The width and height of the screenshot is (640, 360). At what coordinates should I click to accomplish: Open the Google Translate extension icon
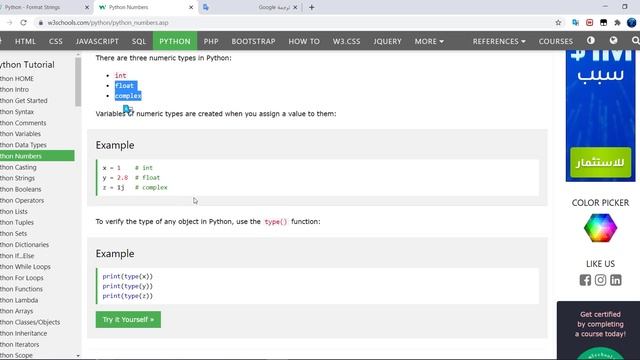click(576, 23)
